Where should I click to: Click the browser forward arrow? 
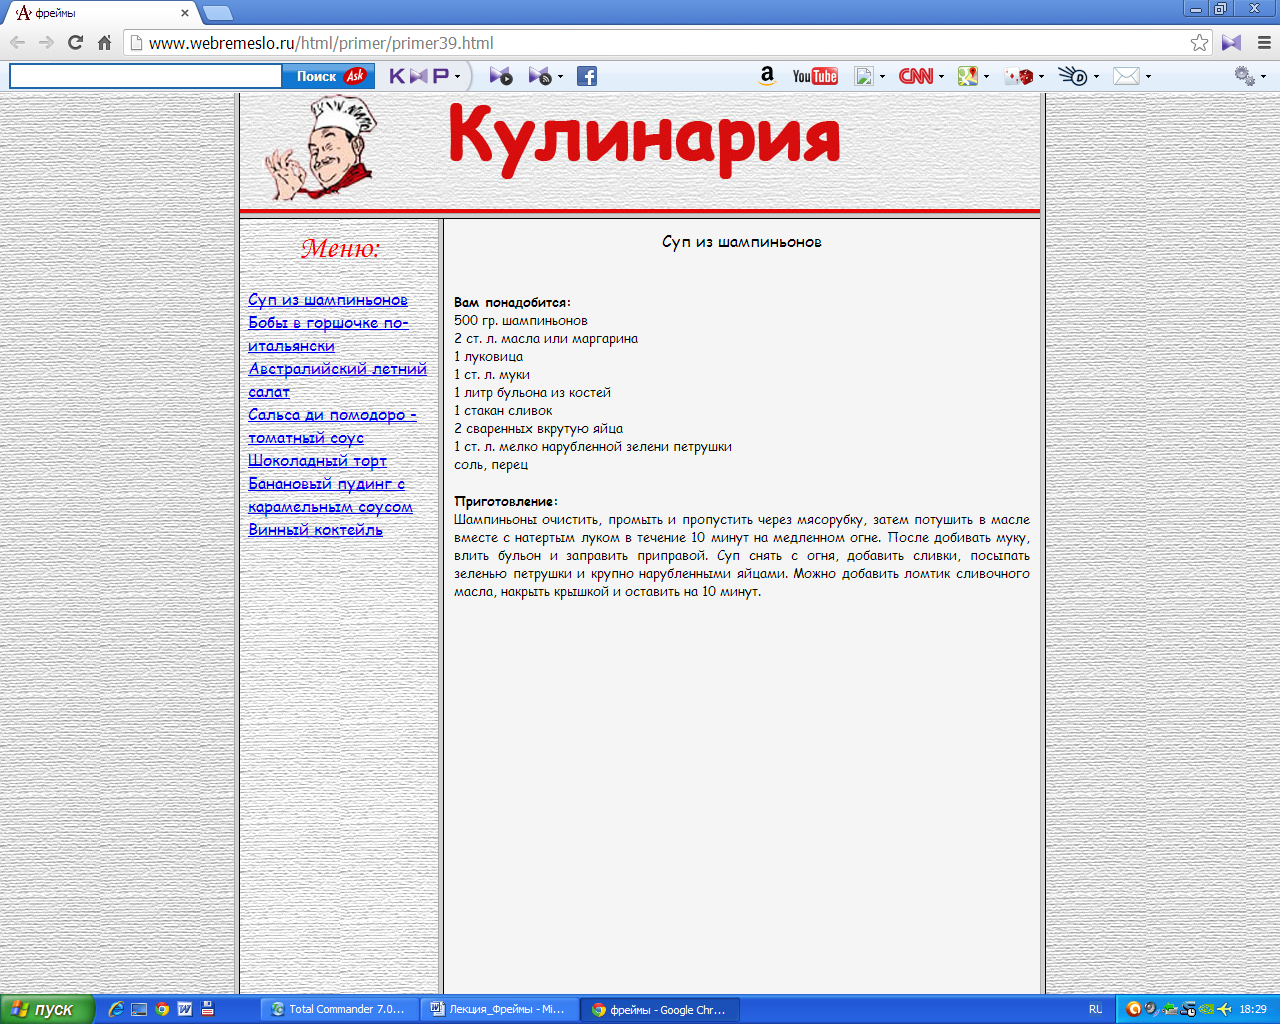46,43
